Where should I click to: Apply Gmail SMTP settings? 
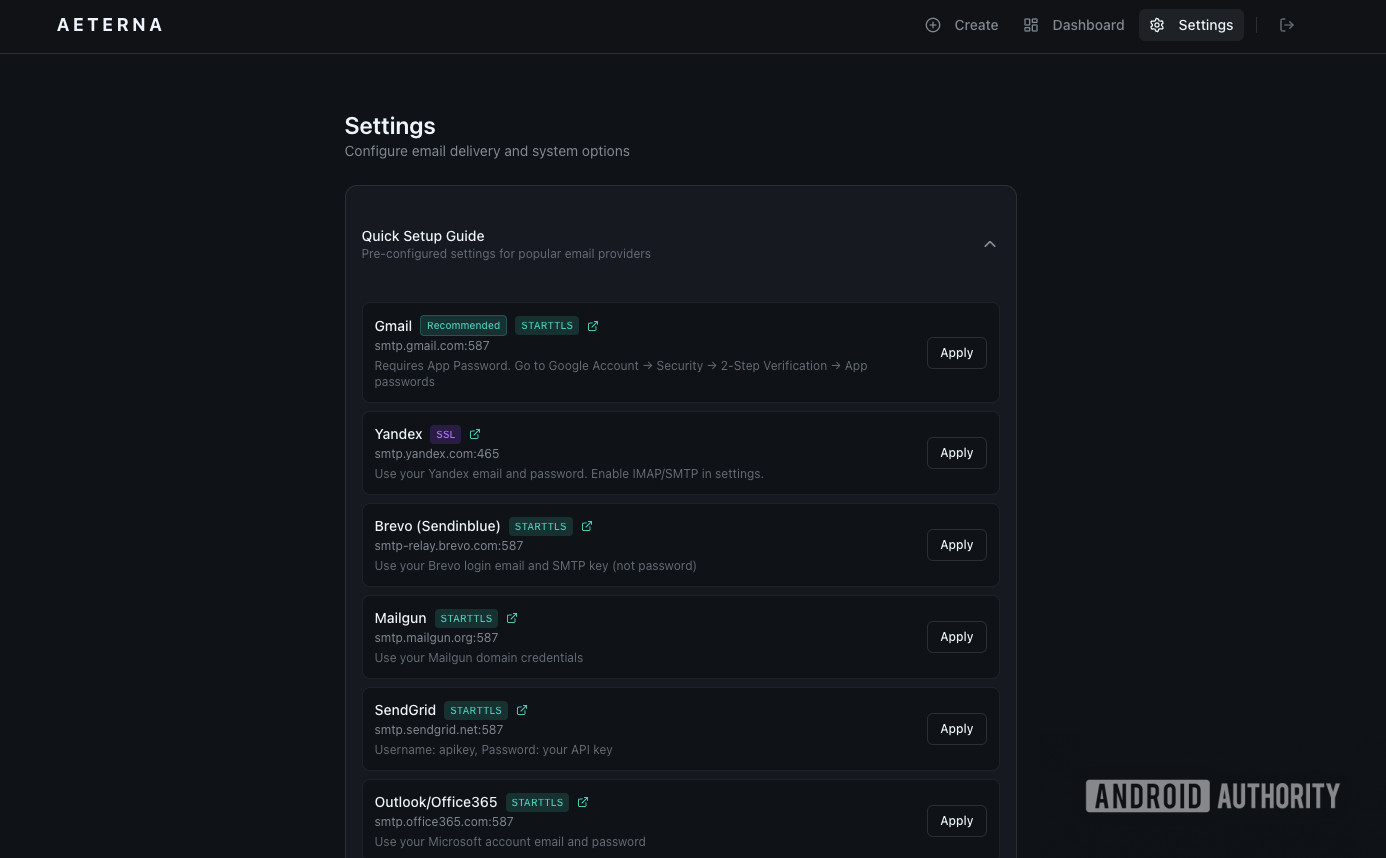(x=956, y=353)
